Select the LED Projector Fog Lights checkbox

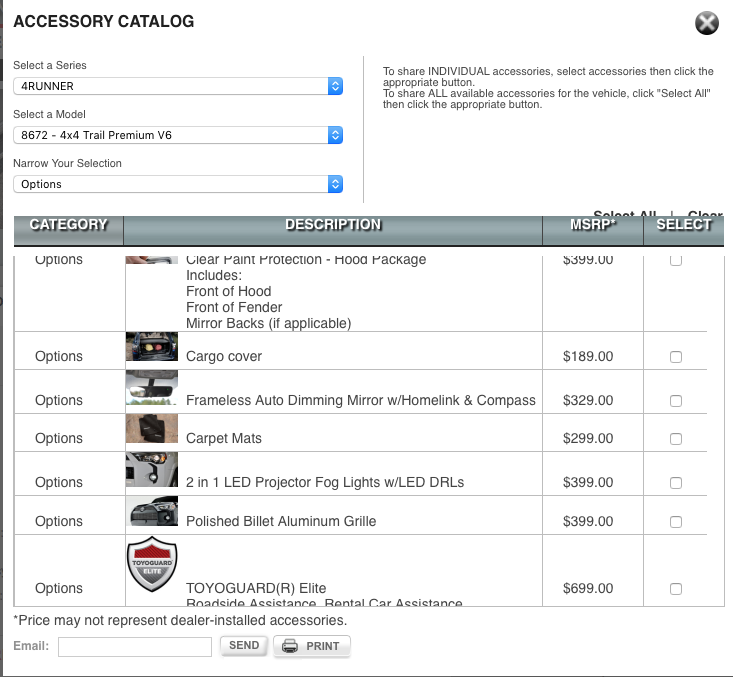pos(676,483)
